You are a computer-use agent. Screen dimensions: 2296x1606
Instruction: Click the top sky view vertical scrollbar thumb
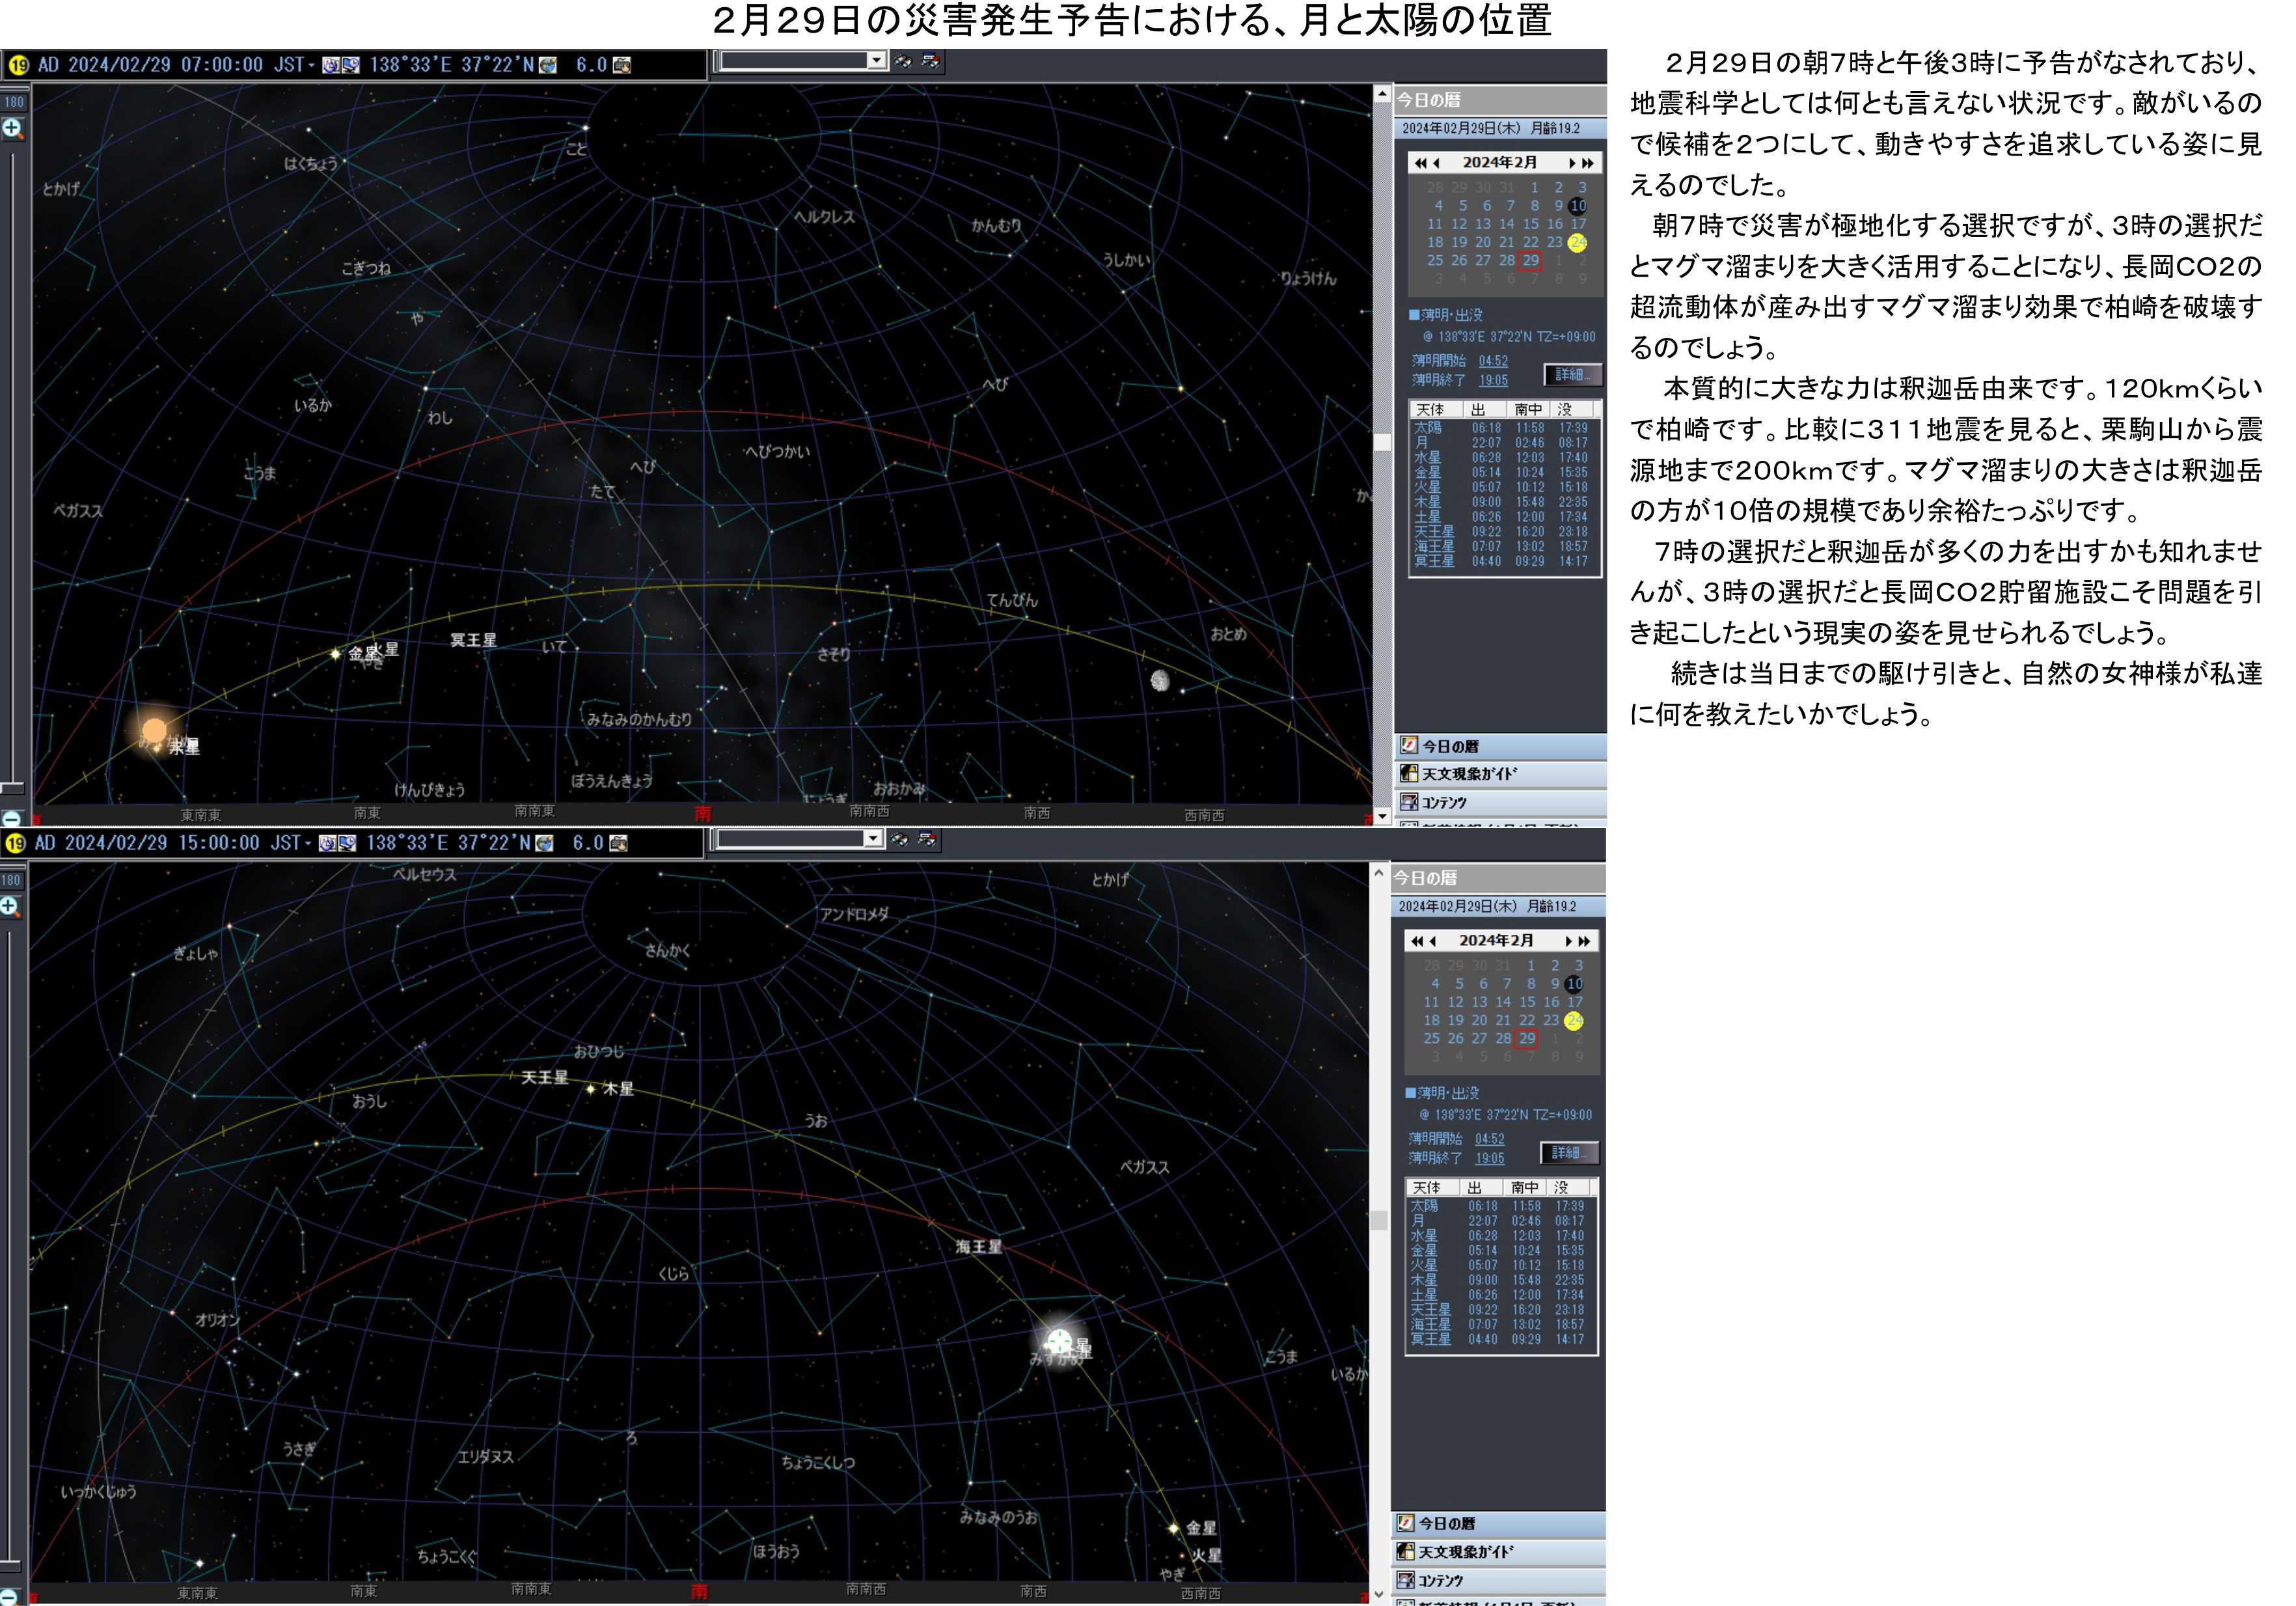pyautogui.click(x=1382, y=442)
